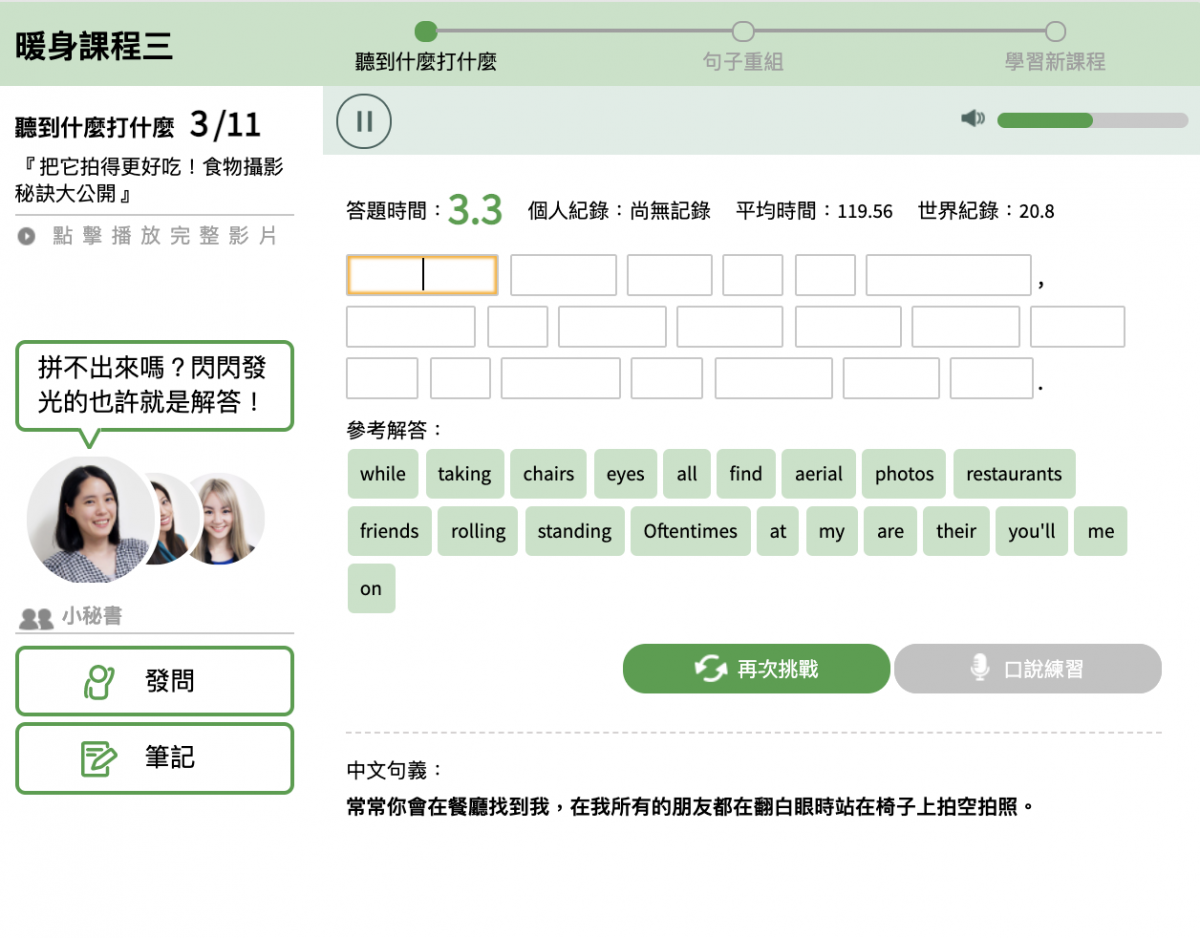
Task: Choose the word chip 'at'
Action: pos(778,531)
